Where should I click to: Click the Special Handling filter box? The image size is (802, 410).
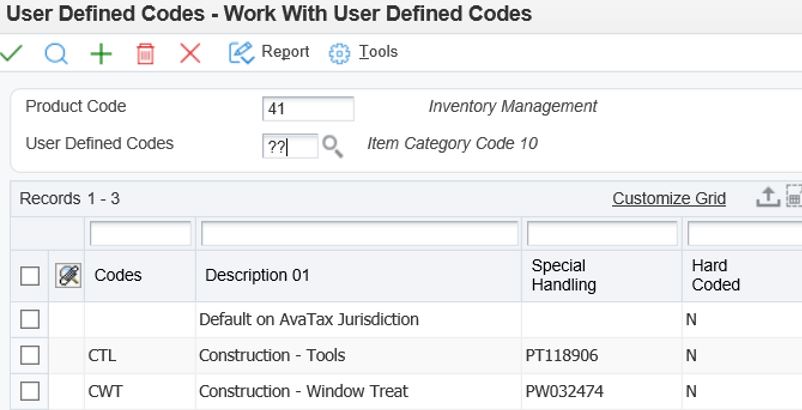tap(601, 234)
